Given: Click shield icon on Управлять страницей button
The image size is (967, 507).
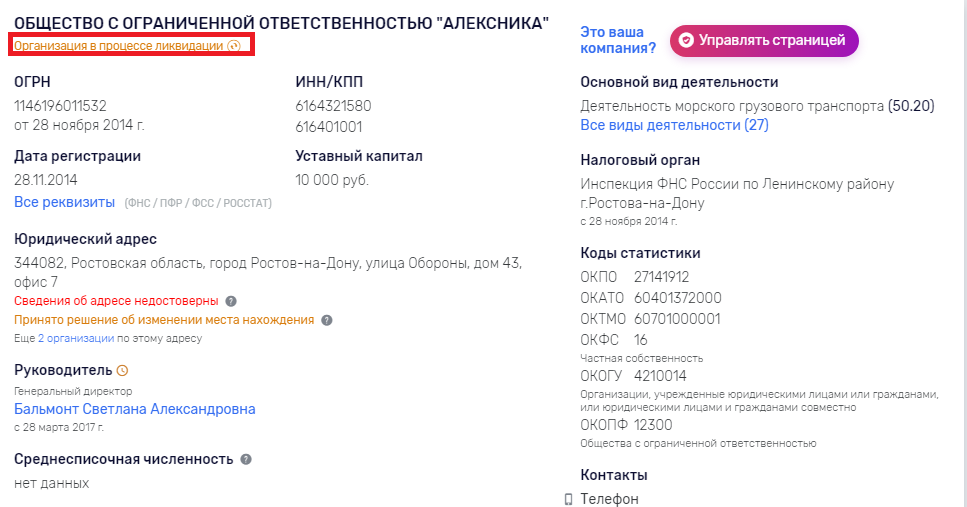Looking at the screenshot, I should [x=686, y=41].
